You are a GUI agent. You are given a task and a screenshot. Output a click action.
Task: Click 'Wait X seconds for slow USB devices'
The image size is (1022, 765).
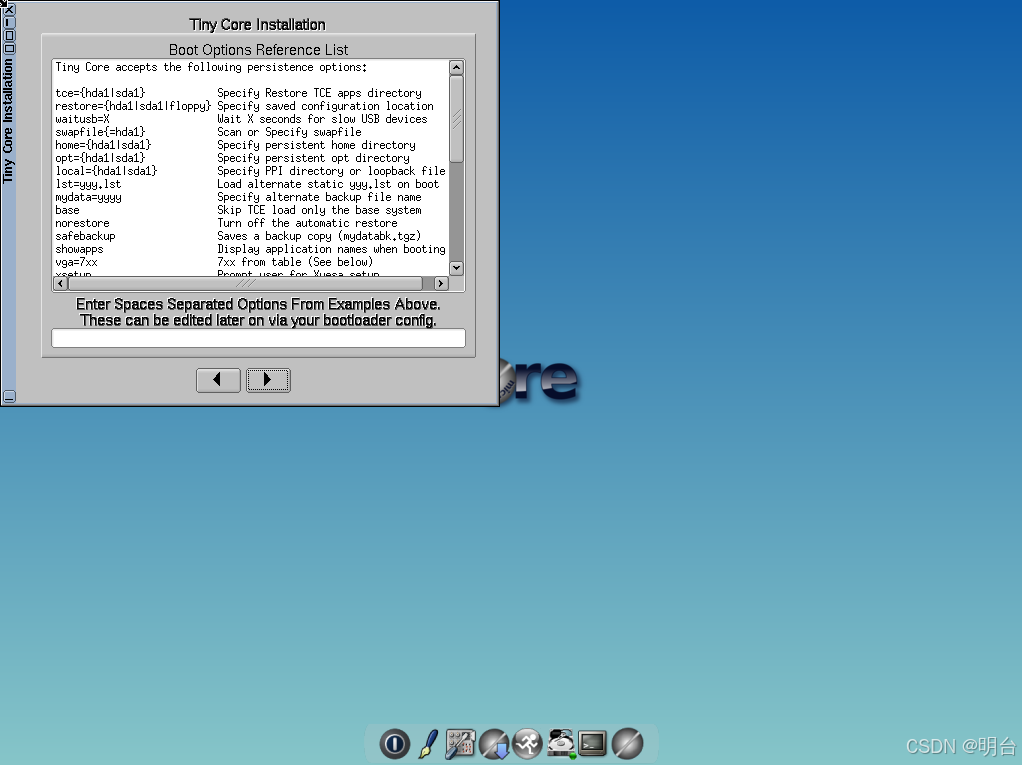point(322,119)
